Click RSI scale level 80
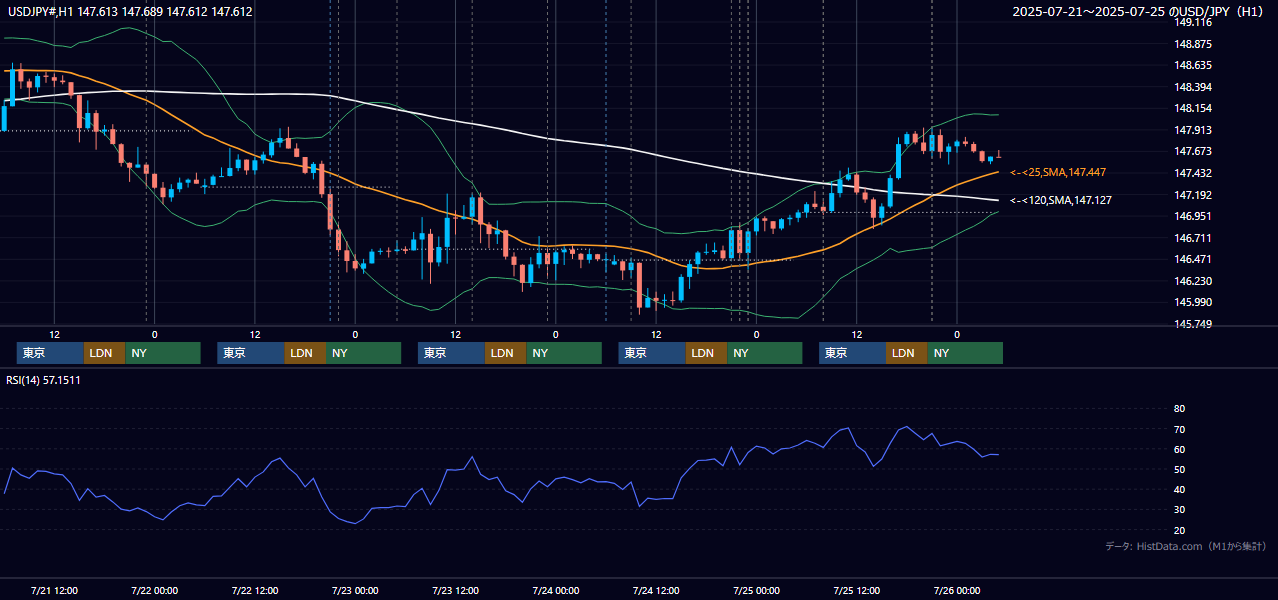Viewport: 1278px width, 600px height. pyautogui.click(x=1179, y=409)
